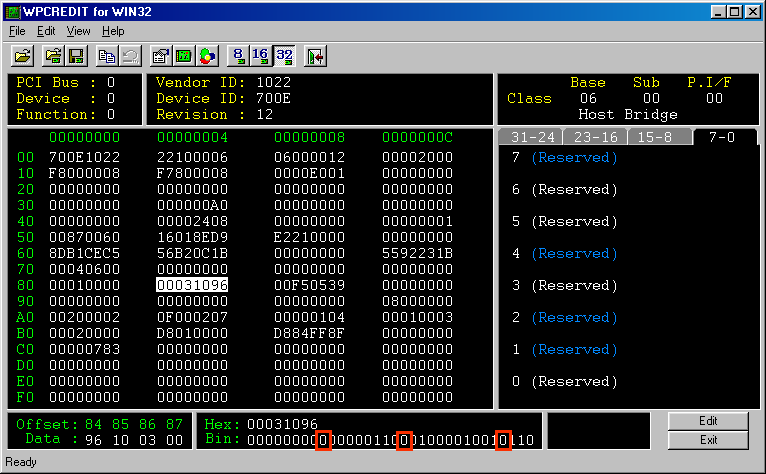
Task: Open the Edit menu
Action: coord(46,31)
